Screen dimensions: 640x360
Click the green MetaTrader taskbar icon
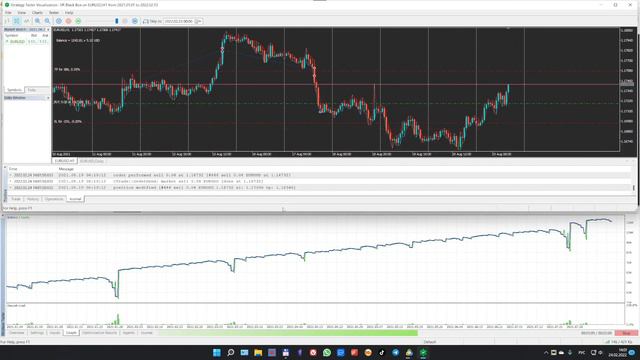(423, 352)
